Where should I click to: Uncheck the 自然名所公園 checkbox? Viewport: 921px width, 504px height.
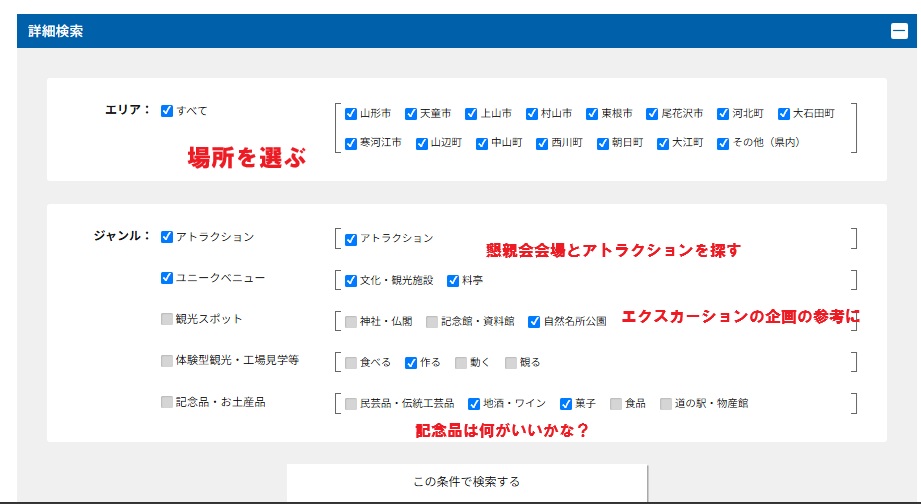[534, 322]
